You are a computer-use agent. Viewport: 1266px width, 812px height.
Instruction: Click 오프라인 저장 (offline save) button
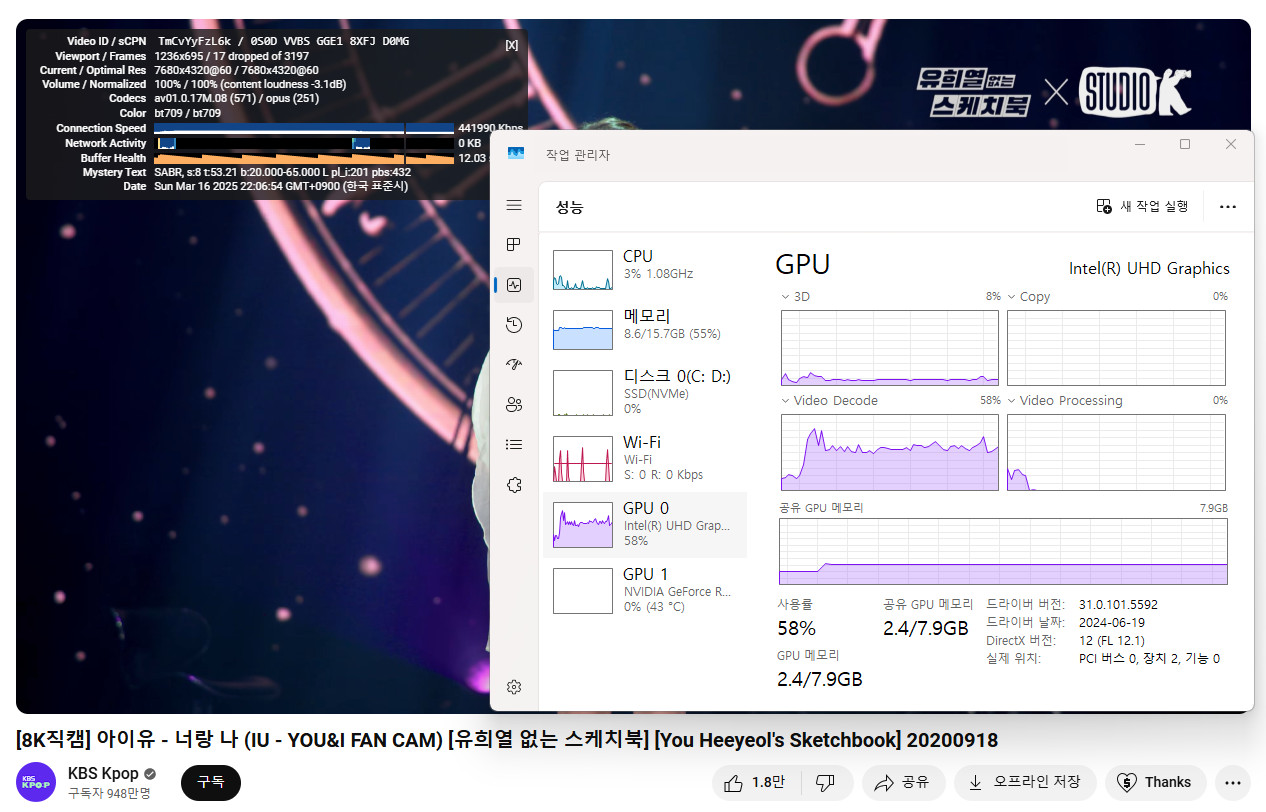tap(1025, 782)
